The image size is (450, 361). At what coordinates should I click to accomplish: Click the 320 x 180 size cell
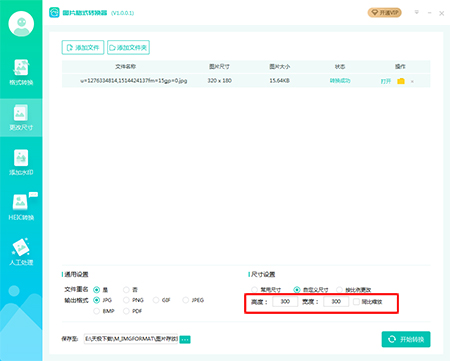pos(219,81)
